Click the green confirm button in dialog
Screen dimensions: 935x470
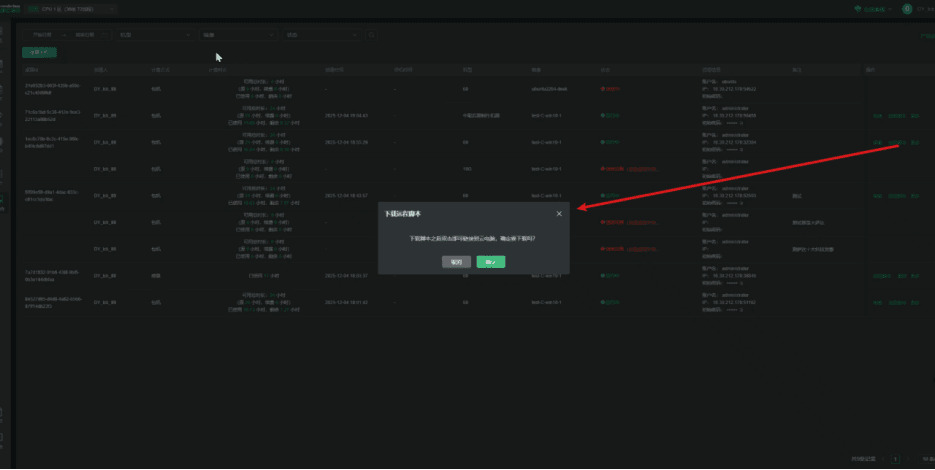point(490,262)
